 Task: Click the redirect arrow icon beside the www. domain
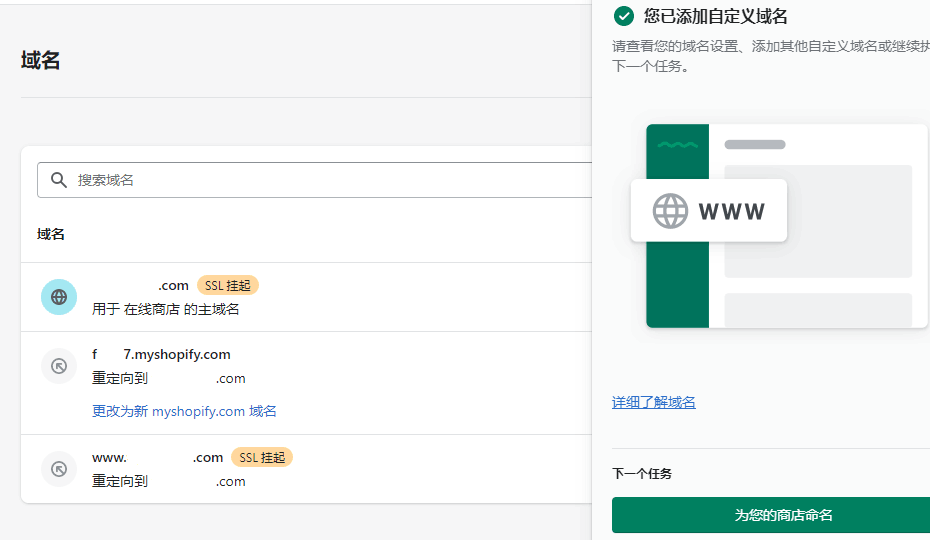(59, 469)
